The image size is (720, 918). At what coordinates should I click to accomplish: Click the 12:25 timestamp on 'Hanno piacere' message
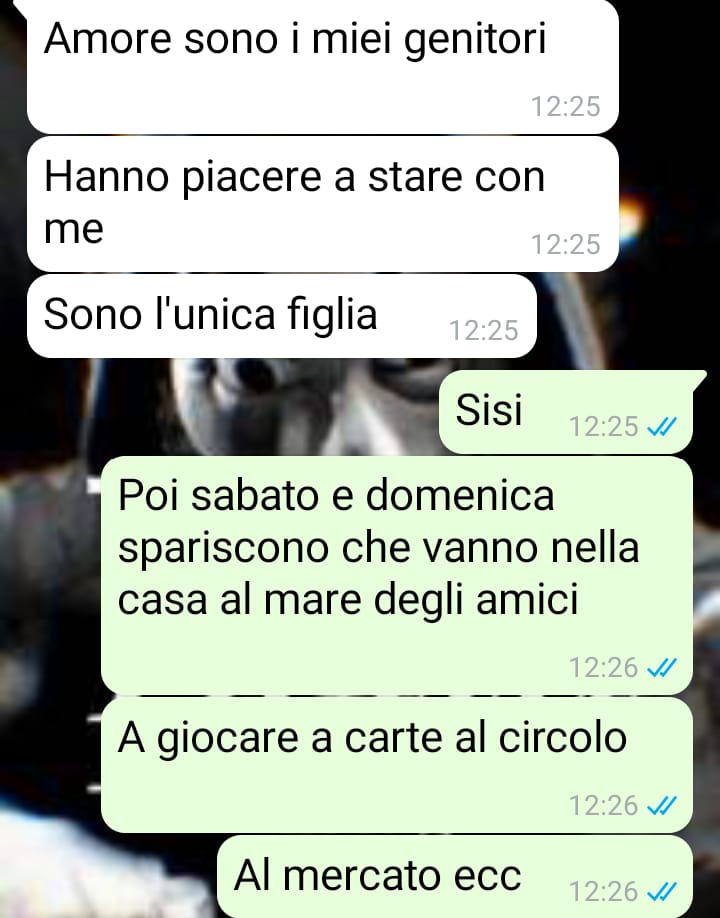point(565,245)
